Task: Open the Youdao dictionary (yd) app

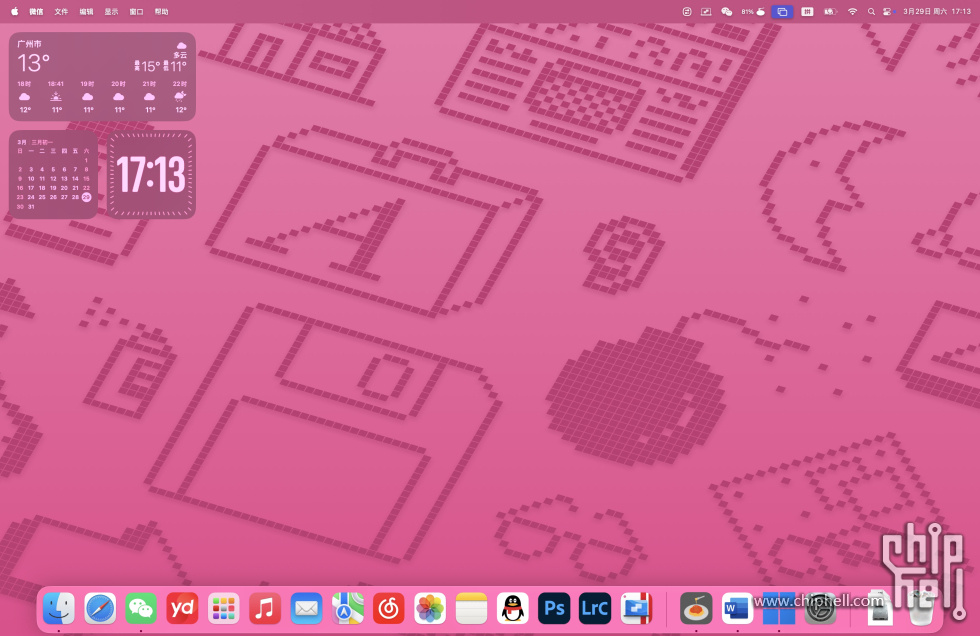Action: pos(182,608)
